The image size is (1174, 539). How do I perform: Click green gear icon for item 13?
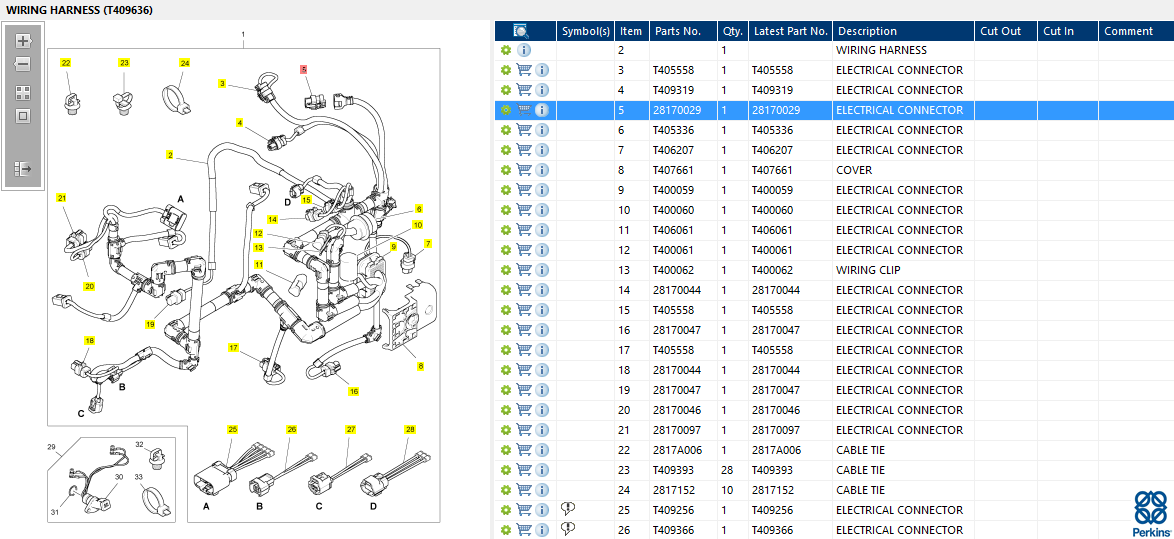[x=506, y=270]
